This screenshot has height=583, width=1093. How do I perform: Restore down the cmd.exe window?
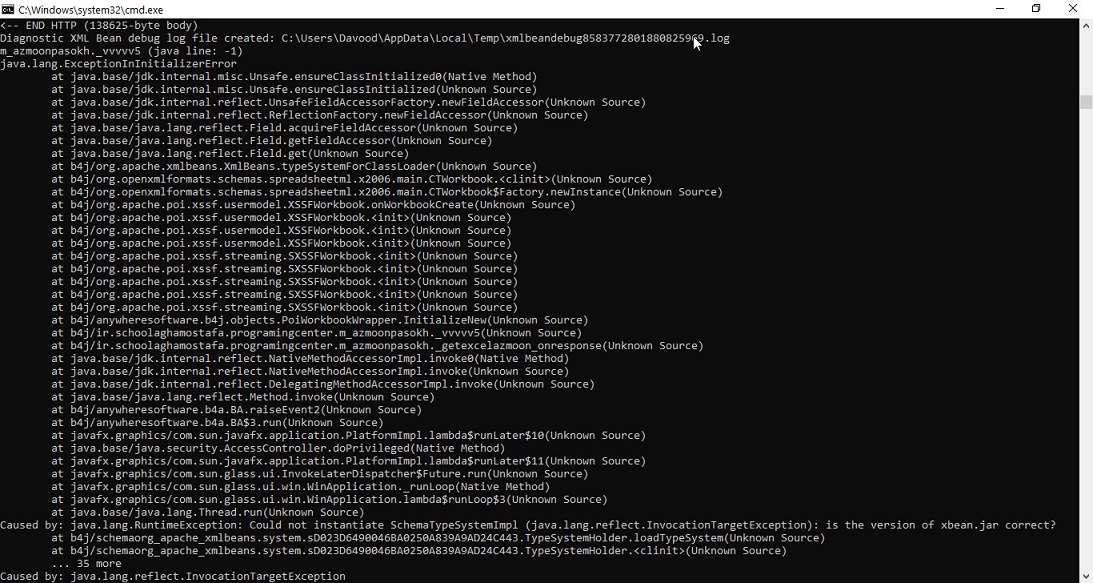(x=1036, y=9)
